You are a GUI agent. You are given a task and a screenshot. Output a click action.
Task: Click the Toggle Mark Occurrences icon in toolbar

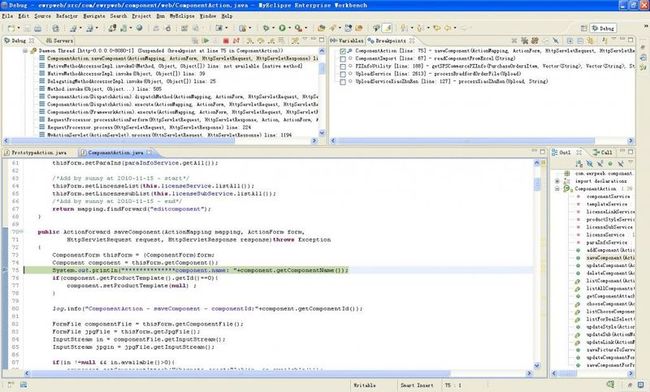(x=387, y=28)
